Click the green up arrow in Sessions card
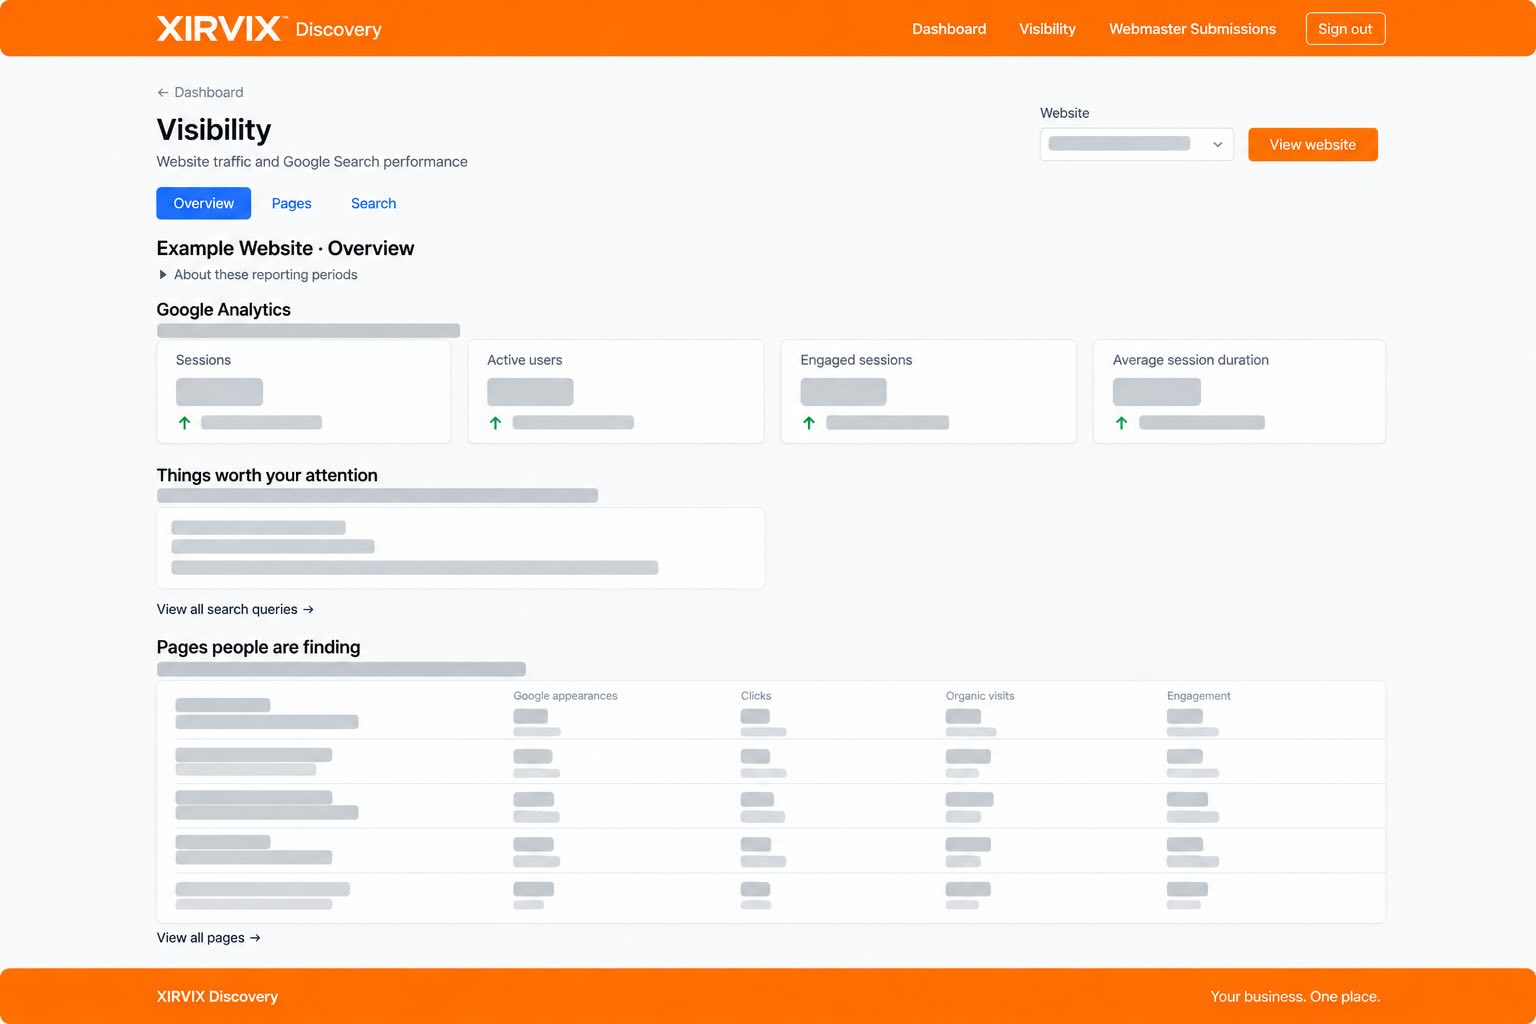 click(184, 423)
